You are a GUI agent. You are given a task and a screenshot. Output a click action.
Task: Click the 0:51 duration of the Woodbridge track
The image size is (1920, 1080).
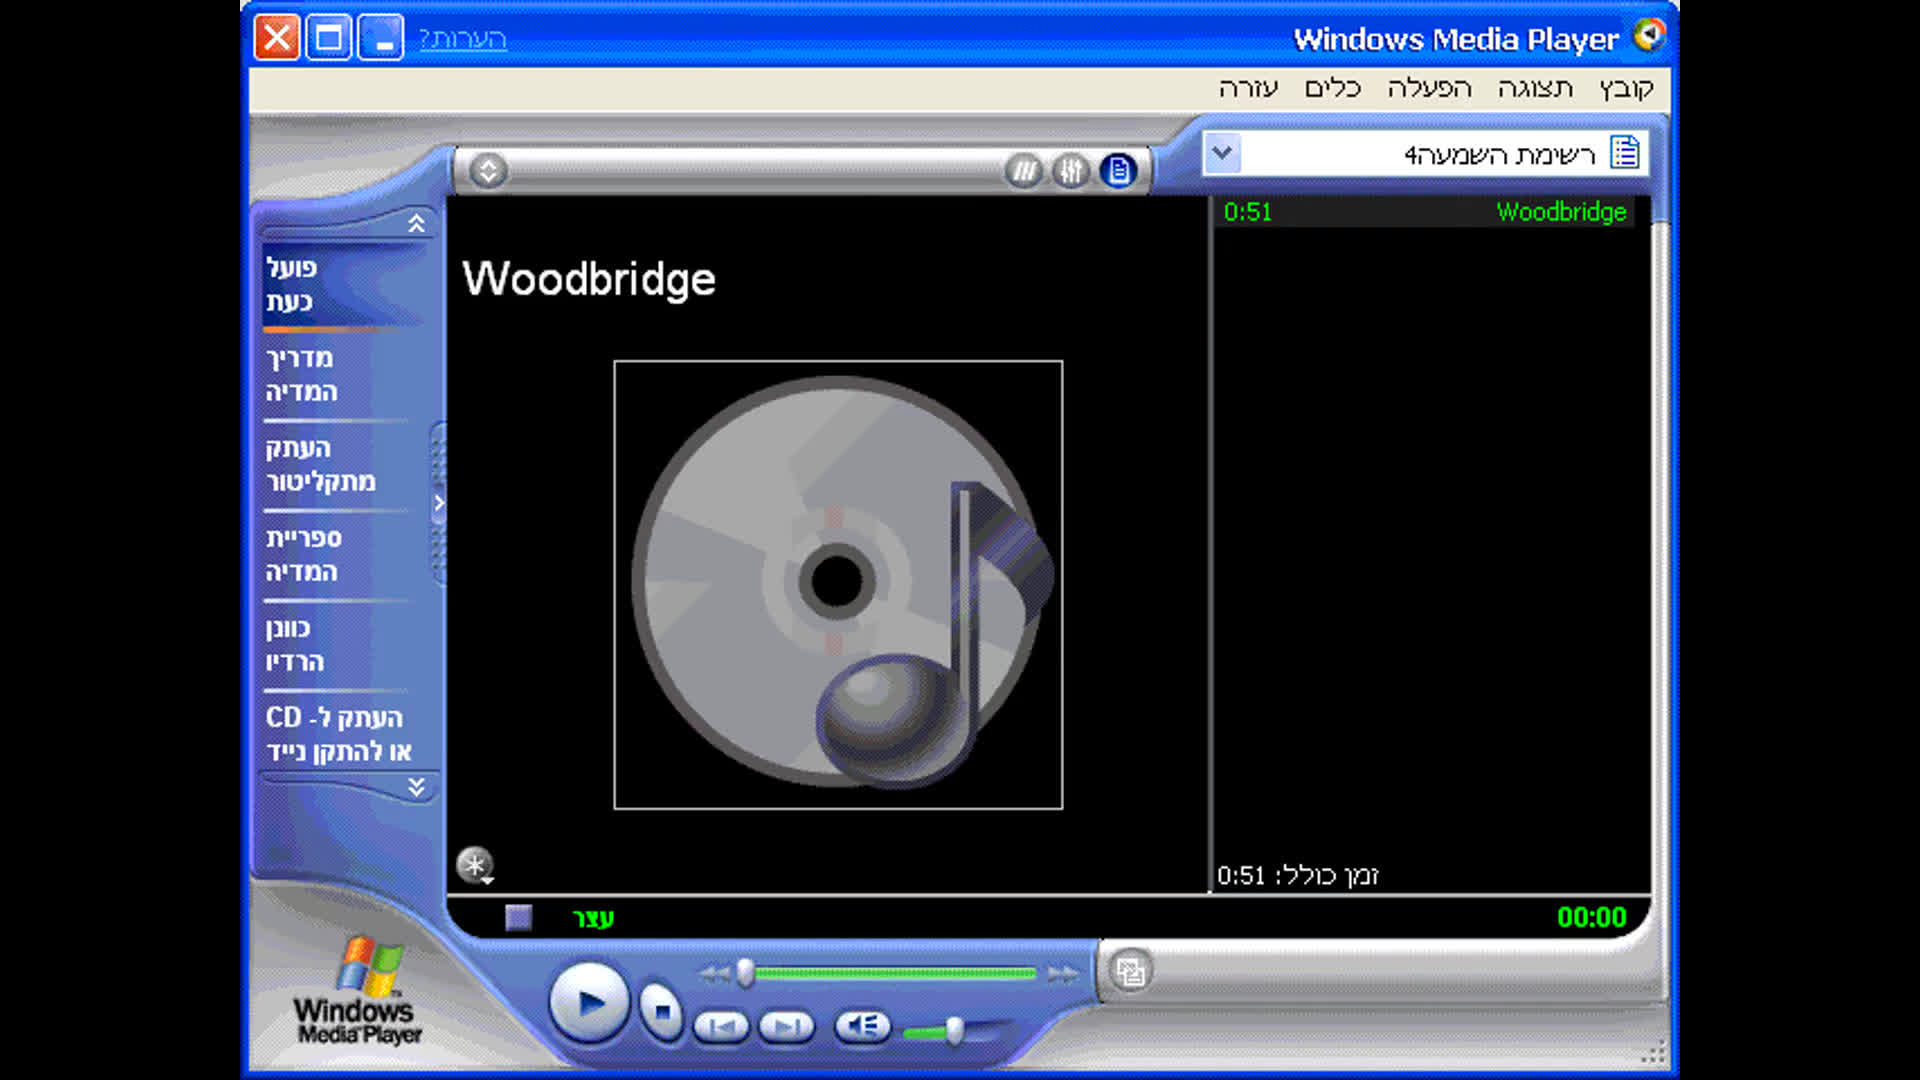[1248, 212]
